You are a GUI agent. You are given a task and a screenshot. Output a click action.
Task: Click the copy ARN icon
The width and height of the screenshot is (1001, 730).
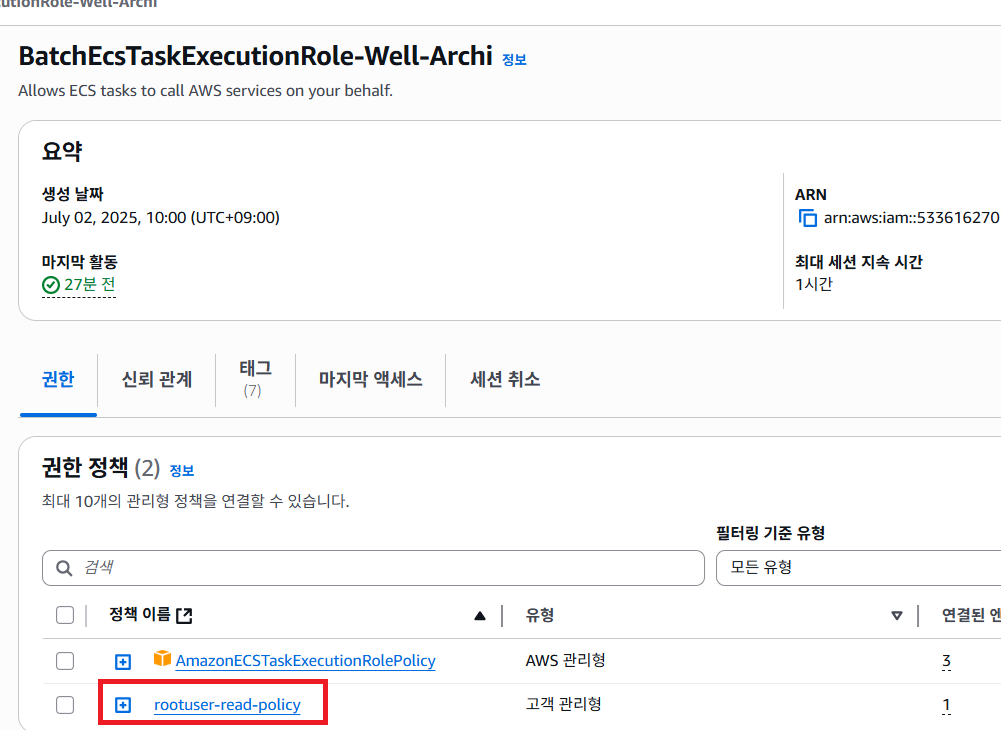tap(808, 218)
